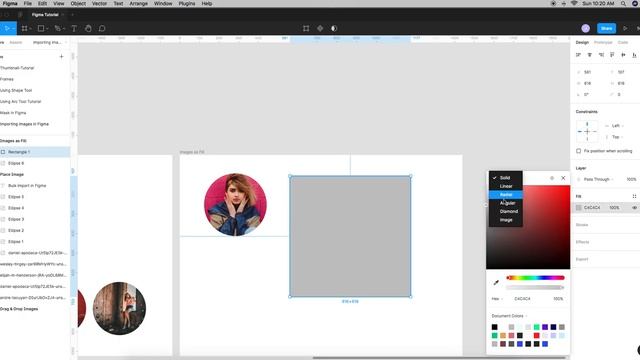This screenshot has width=640, height=360.
Task: Select Rectangle 1 layer
Action: coord(35,152)
